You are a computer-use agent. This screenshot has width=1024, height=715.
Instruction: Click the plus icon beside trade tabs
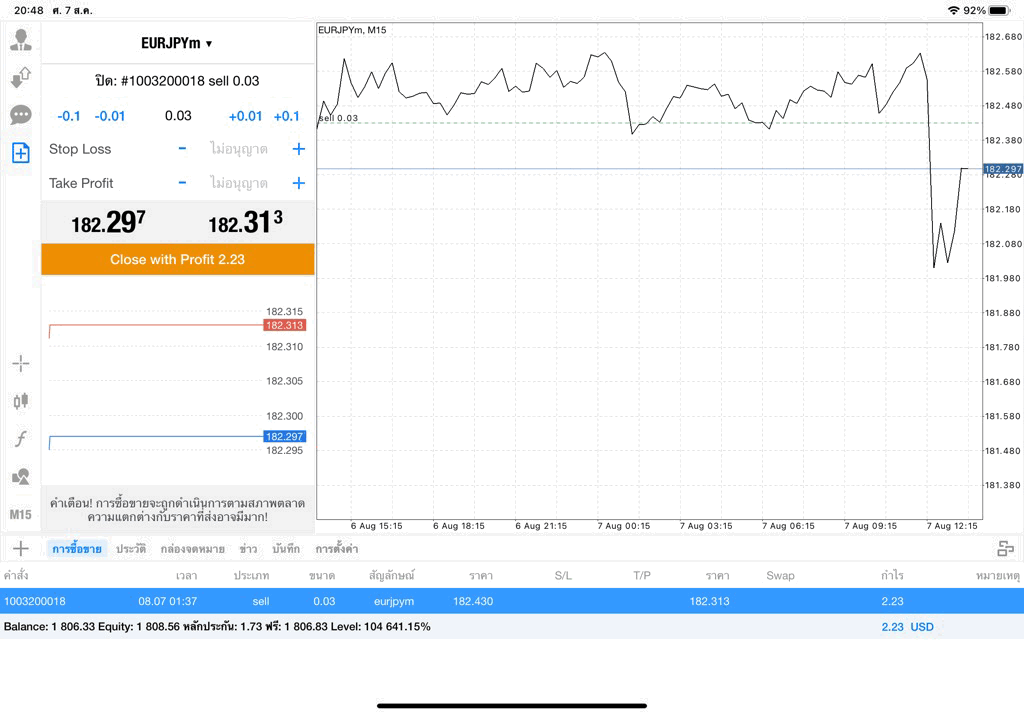click(21, 548)
